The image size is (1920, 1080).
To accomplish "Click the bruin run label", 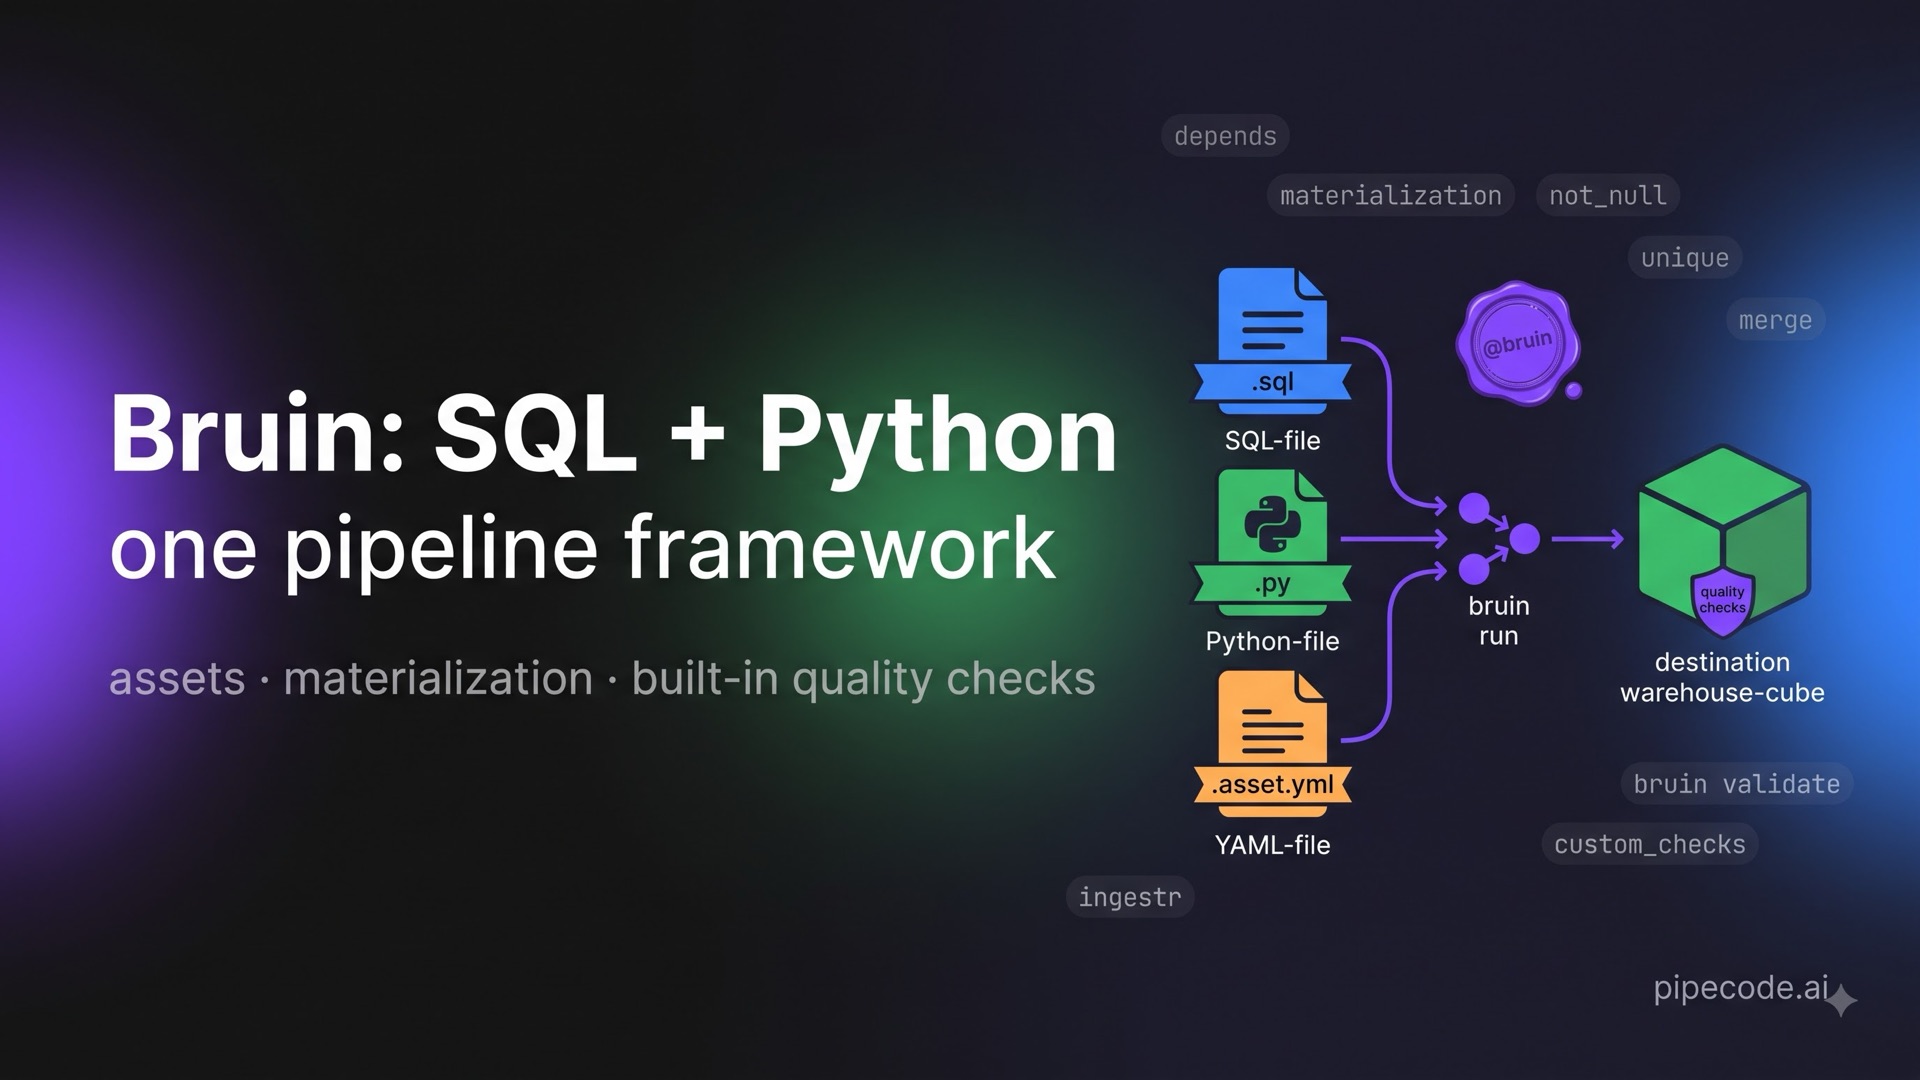I will click(1498, 621).
